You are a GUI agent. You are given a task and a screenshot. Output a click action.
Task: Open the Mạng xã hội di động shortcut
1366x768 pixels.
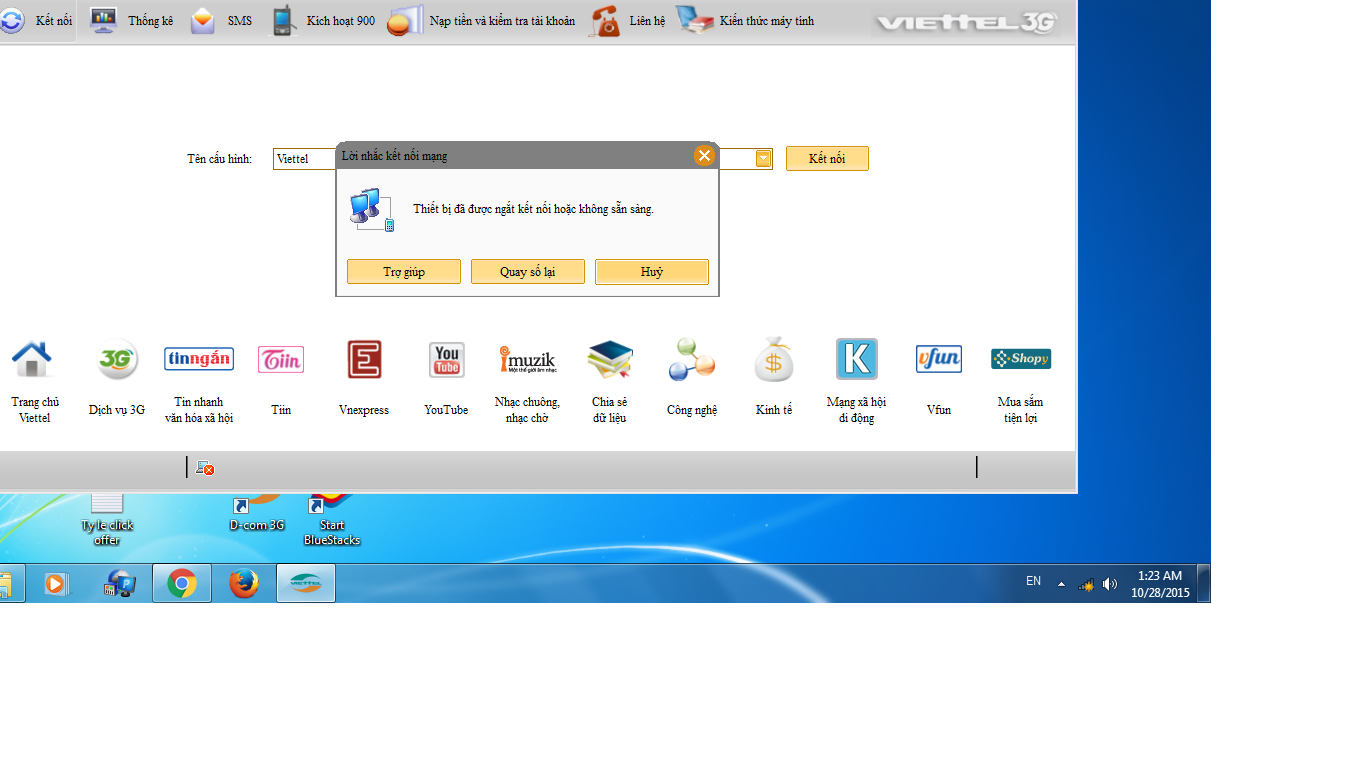tap(856, 381)
